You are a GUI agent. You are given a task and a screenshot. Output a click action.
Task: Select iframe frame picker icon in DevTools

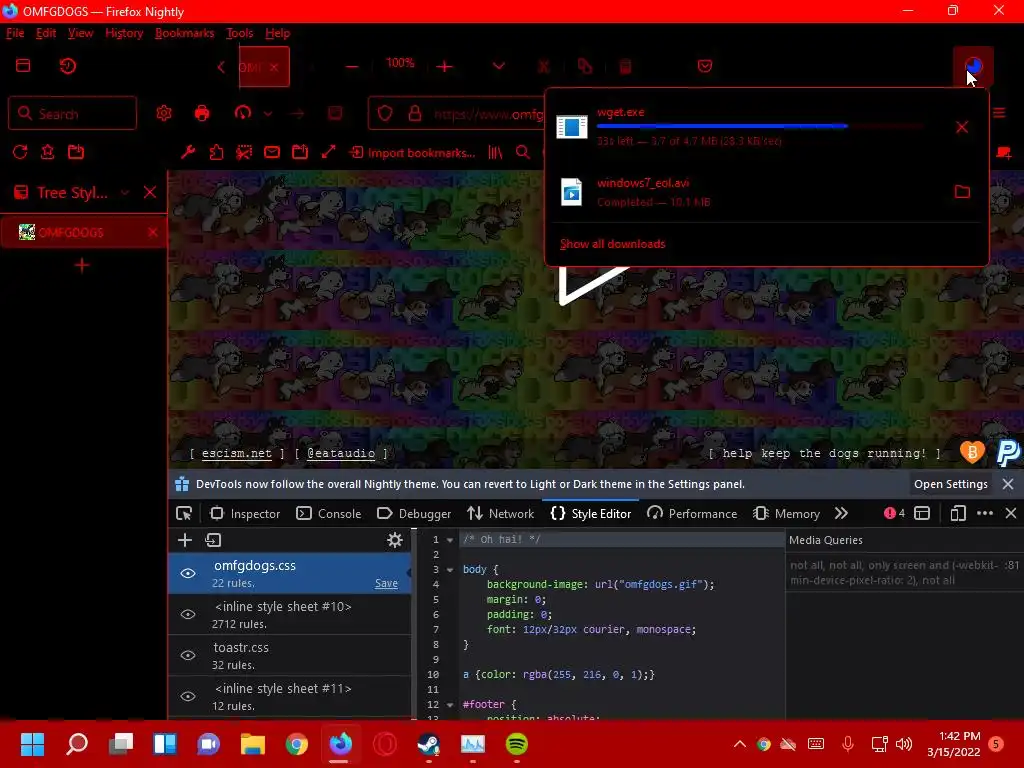[921, 513]
